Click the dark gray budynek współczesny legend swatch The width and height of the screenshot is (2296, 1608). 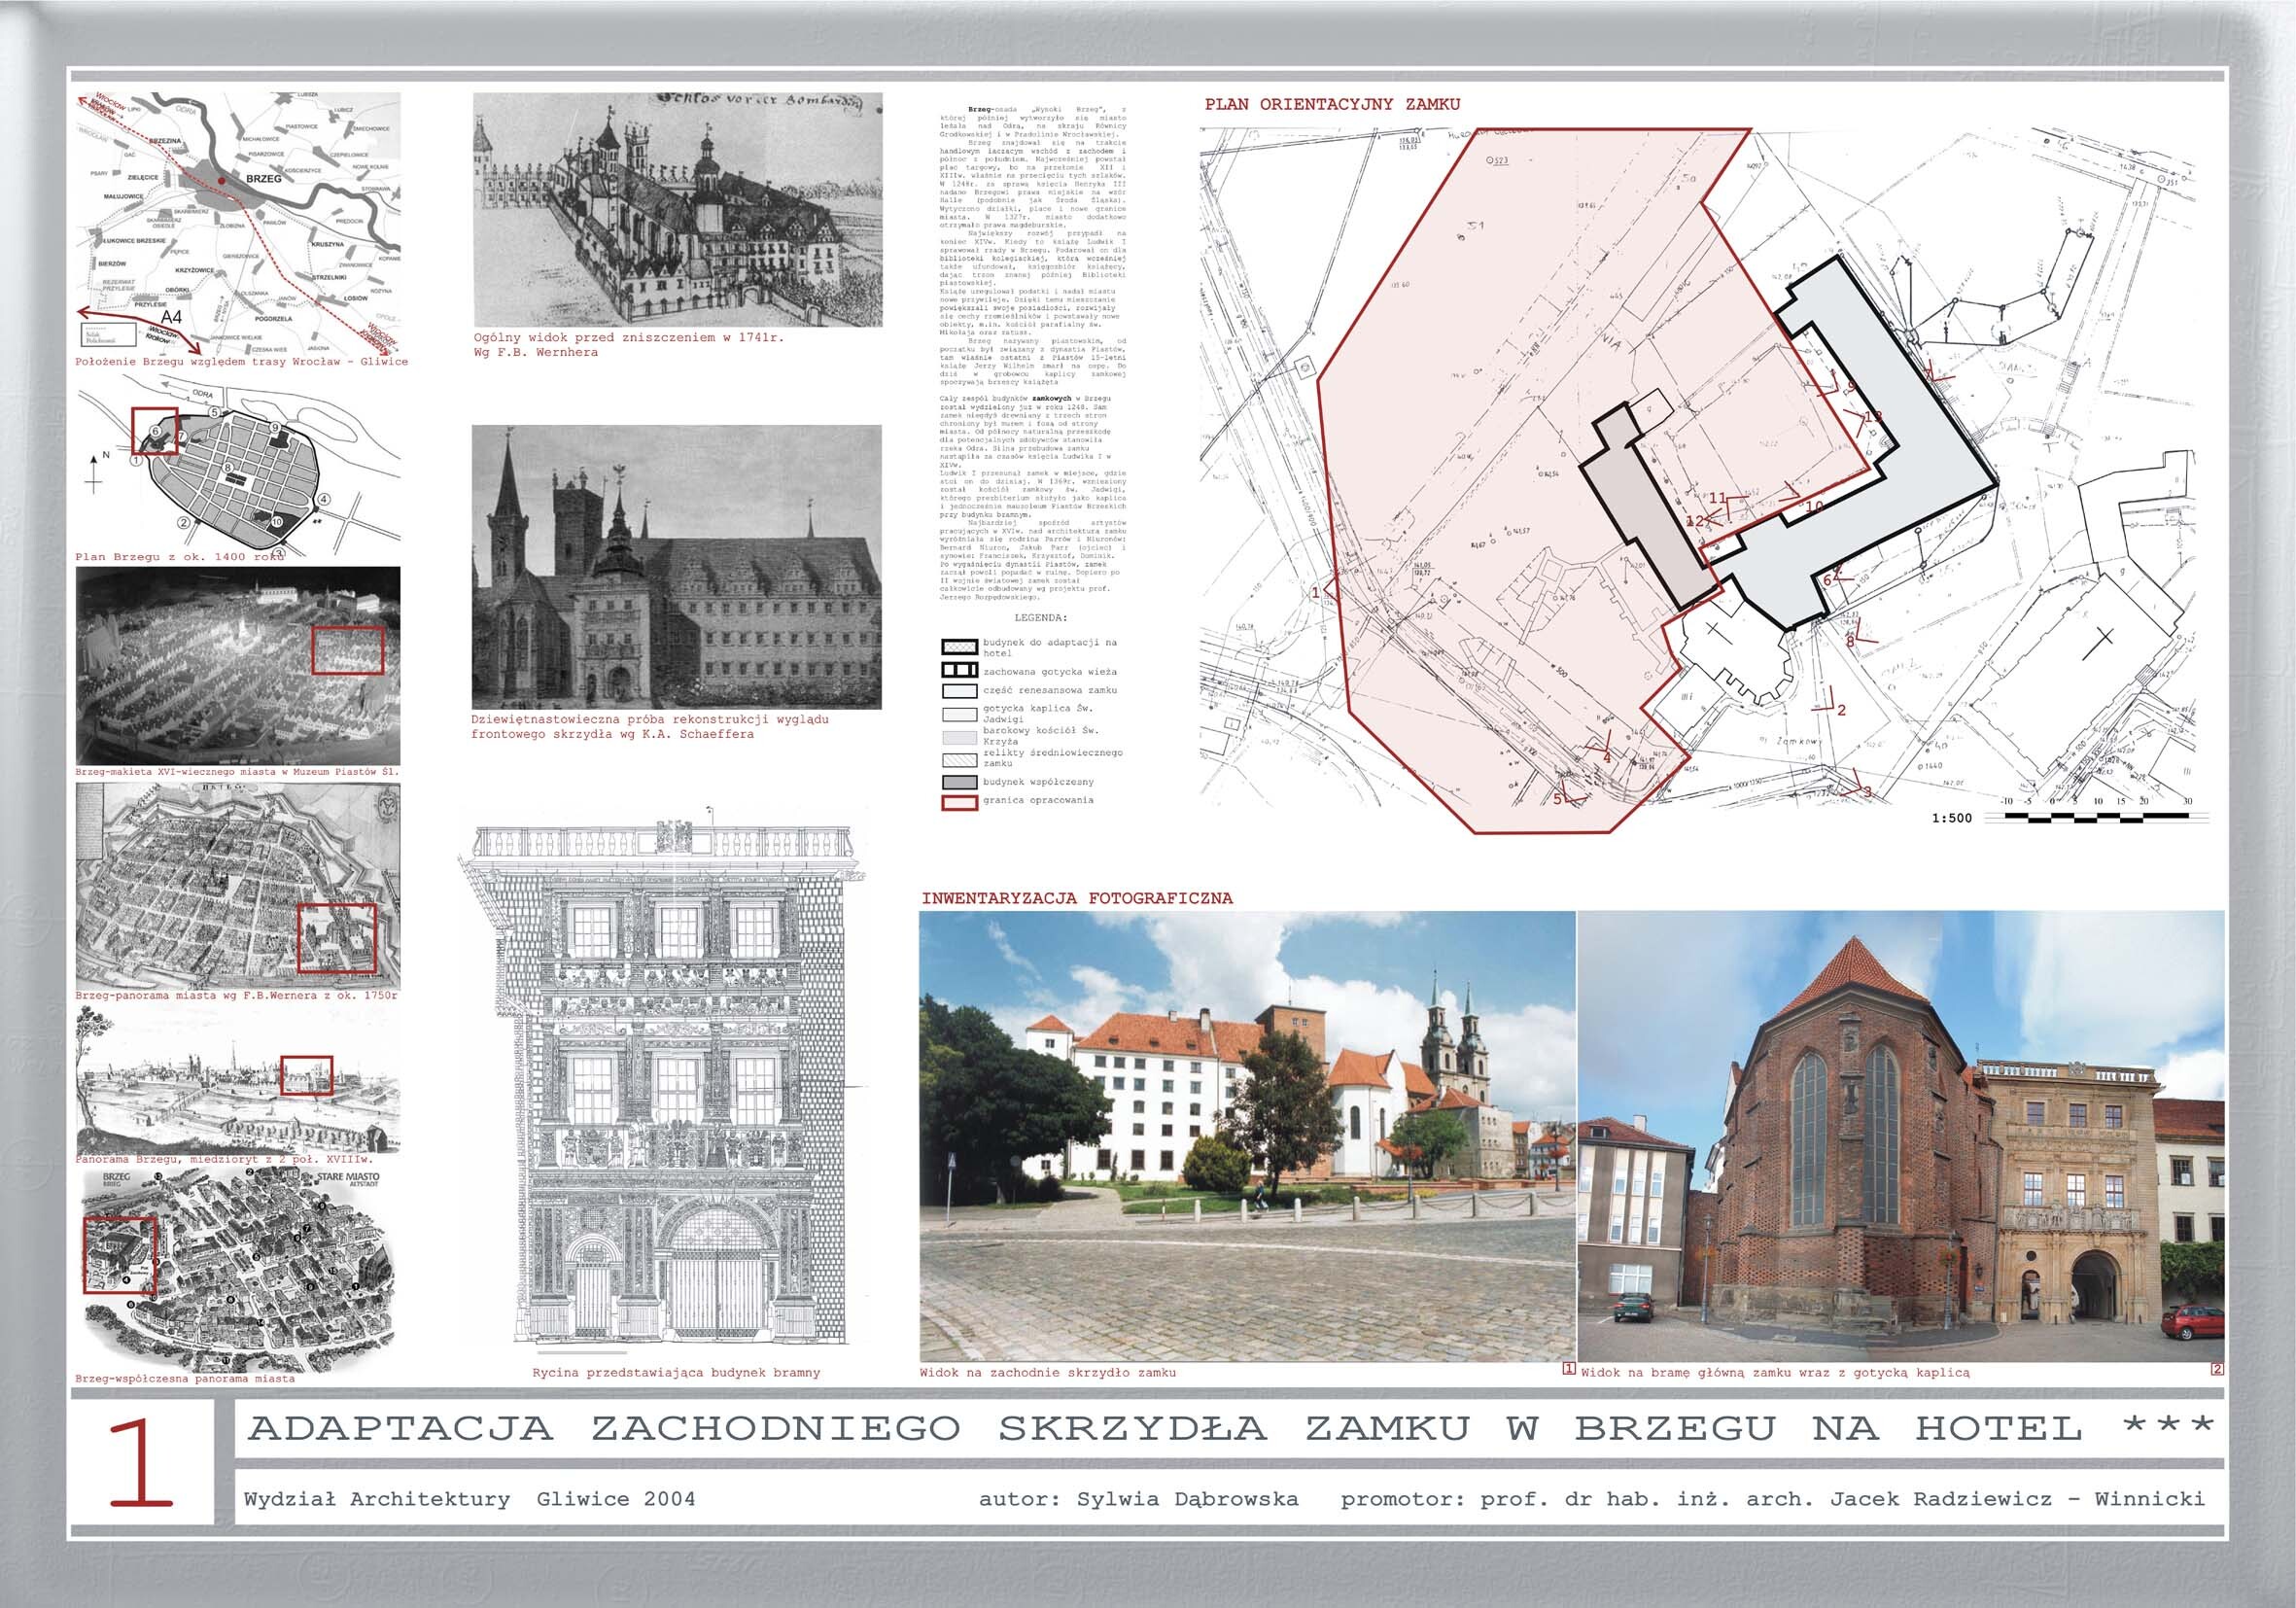pos(959,782)
